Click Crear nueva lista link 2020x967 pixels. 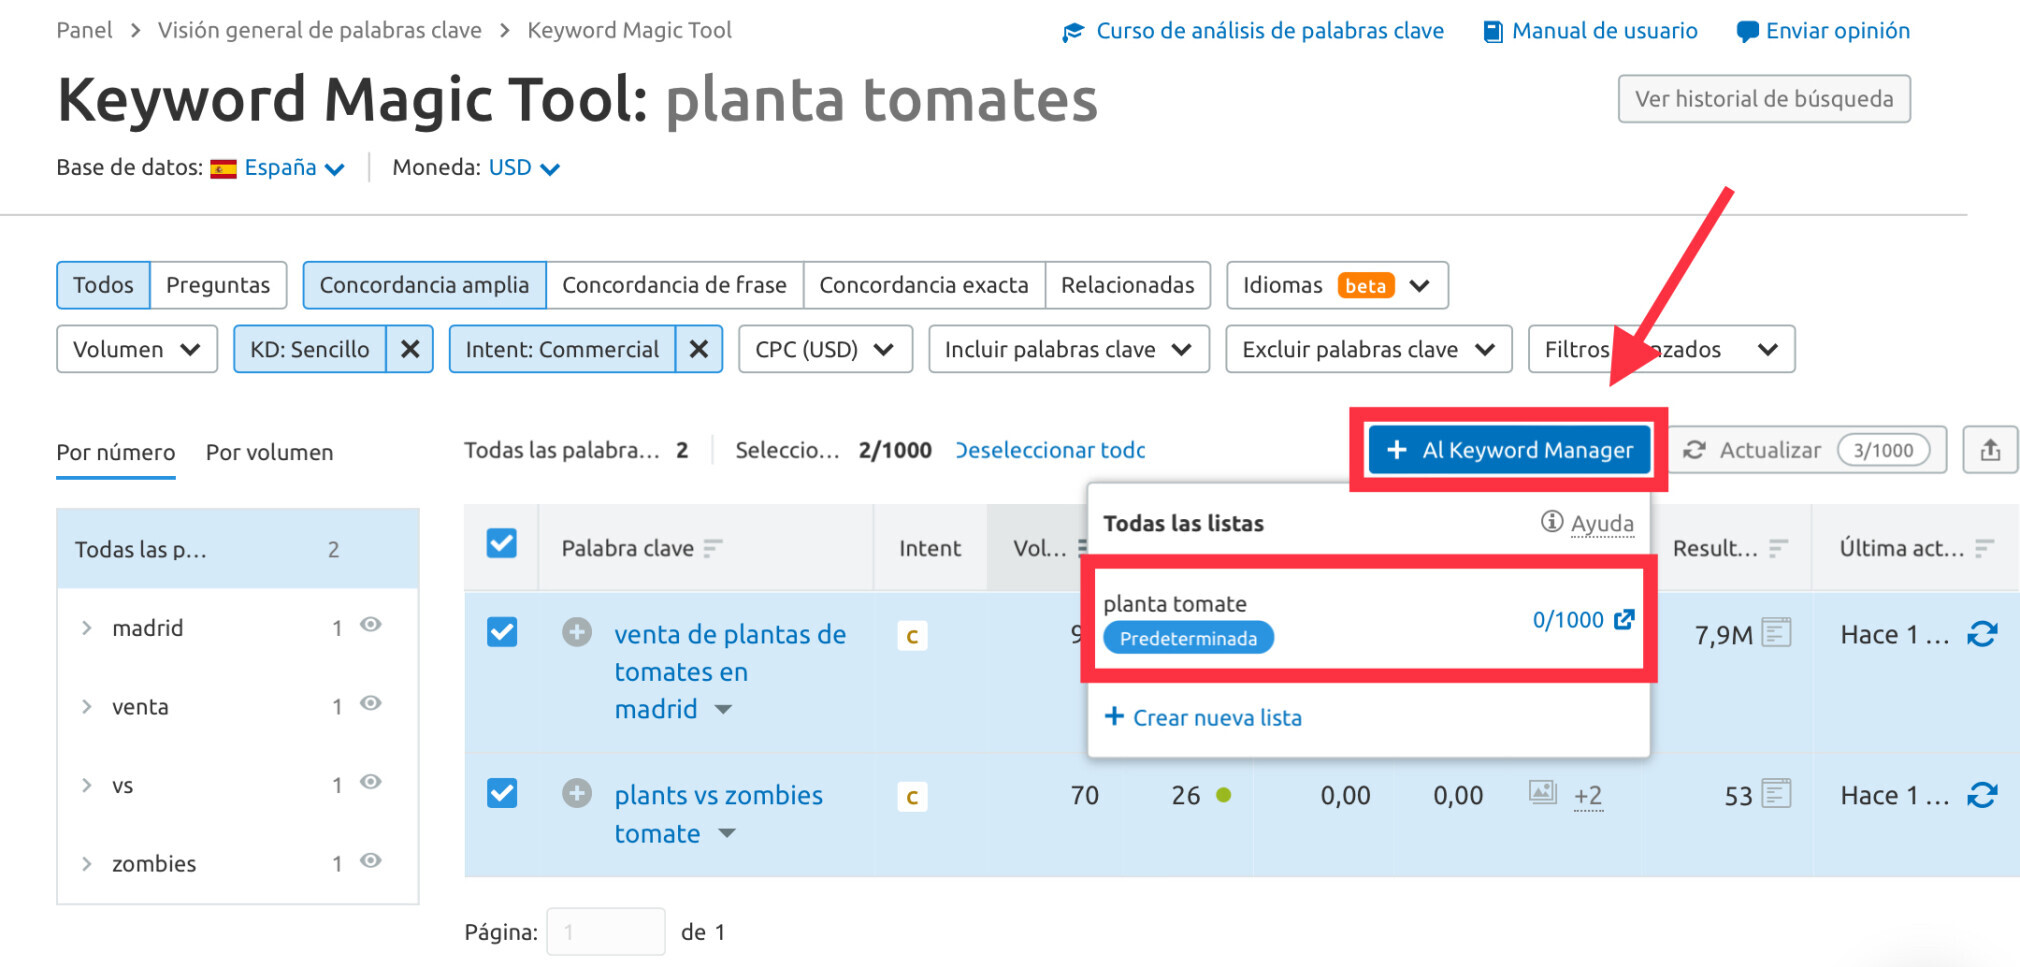[x=1203, y=717]
